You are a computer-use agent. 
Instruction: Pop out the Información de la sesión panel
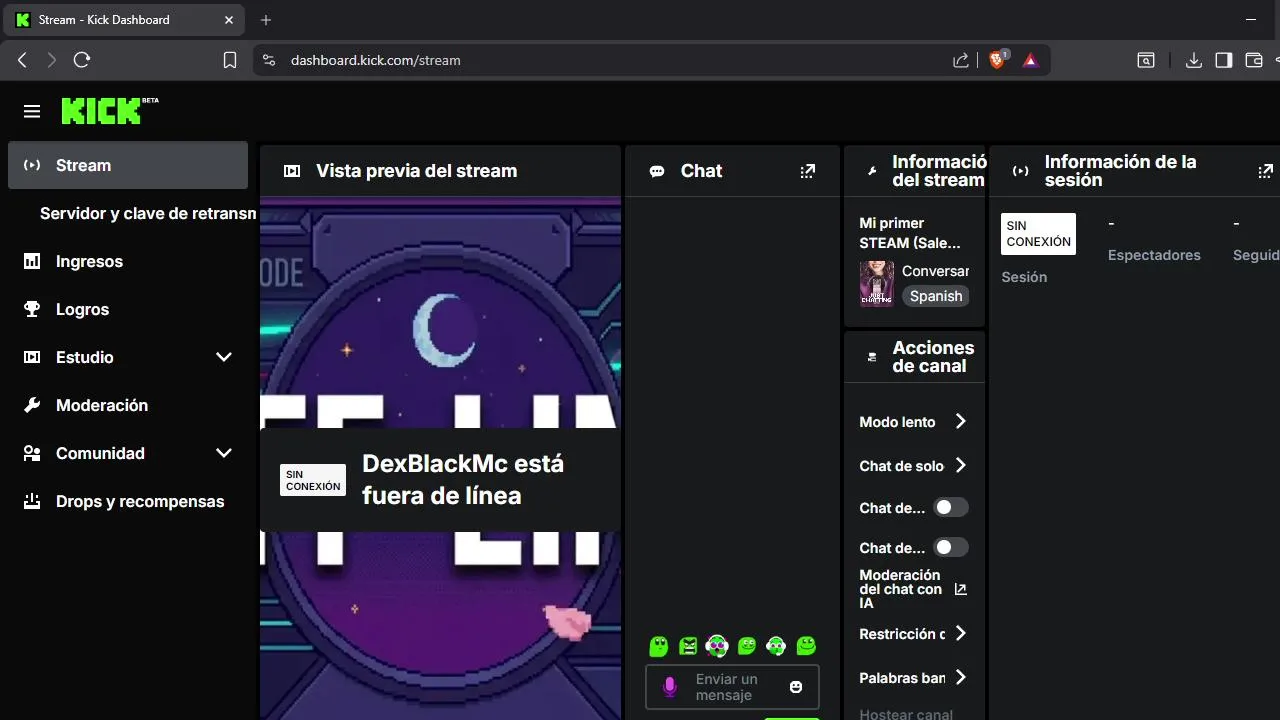coord(1265,171)
